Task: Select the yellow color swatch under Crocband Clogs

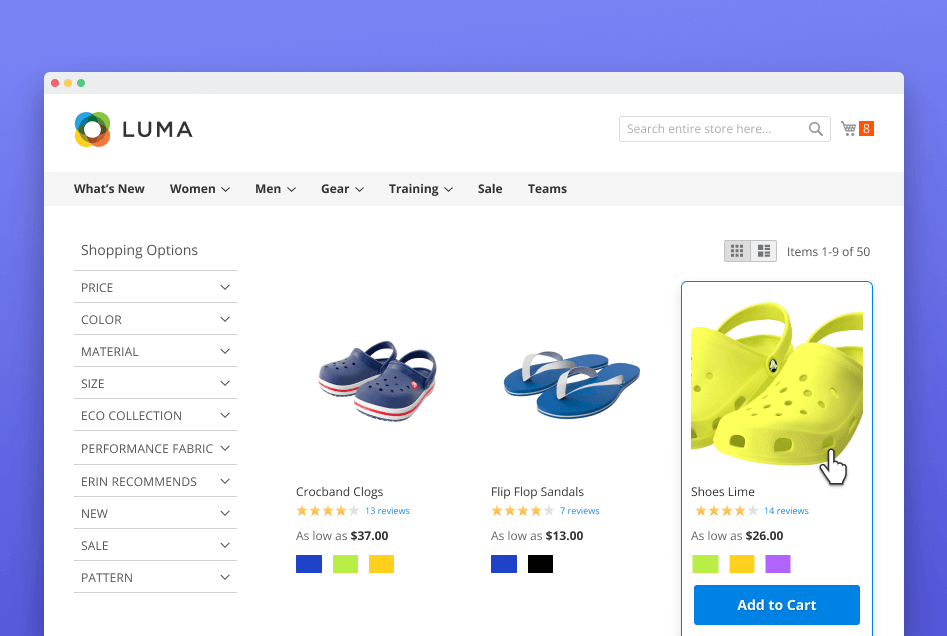Action: (x=381, y=564)
